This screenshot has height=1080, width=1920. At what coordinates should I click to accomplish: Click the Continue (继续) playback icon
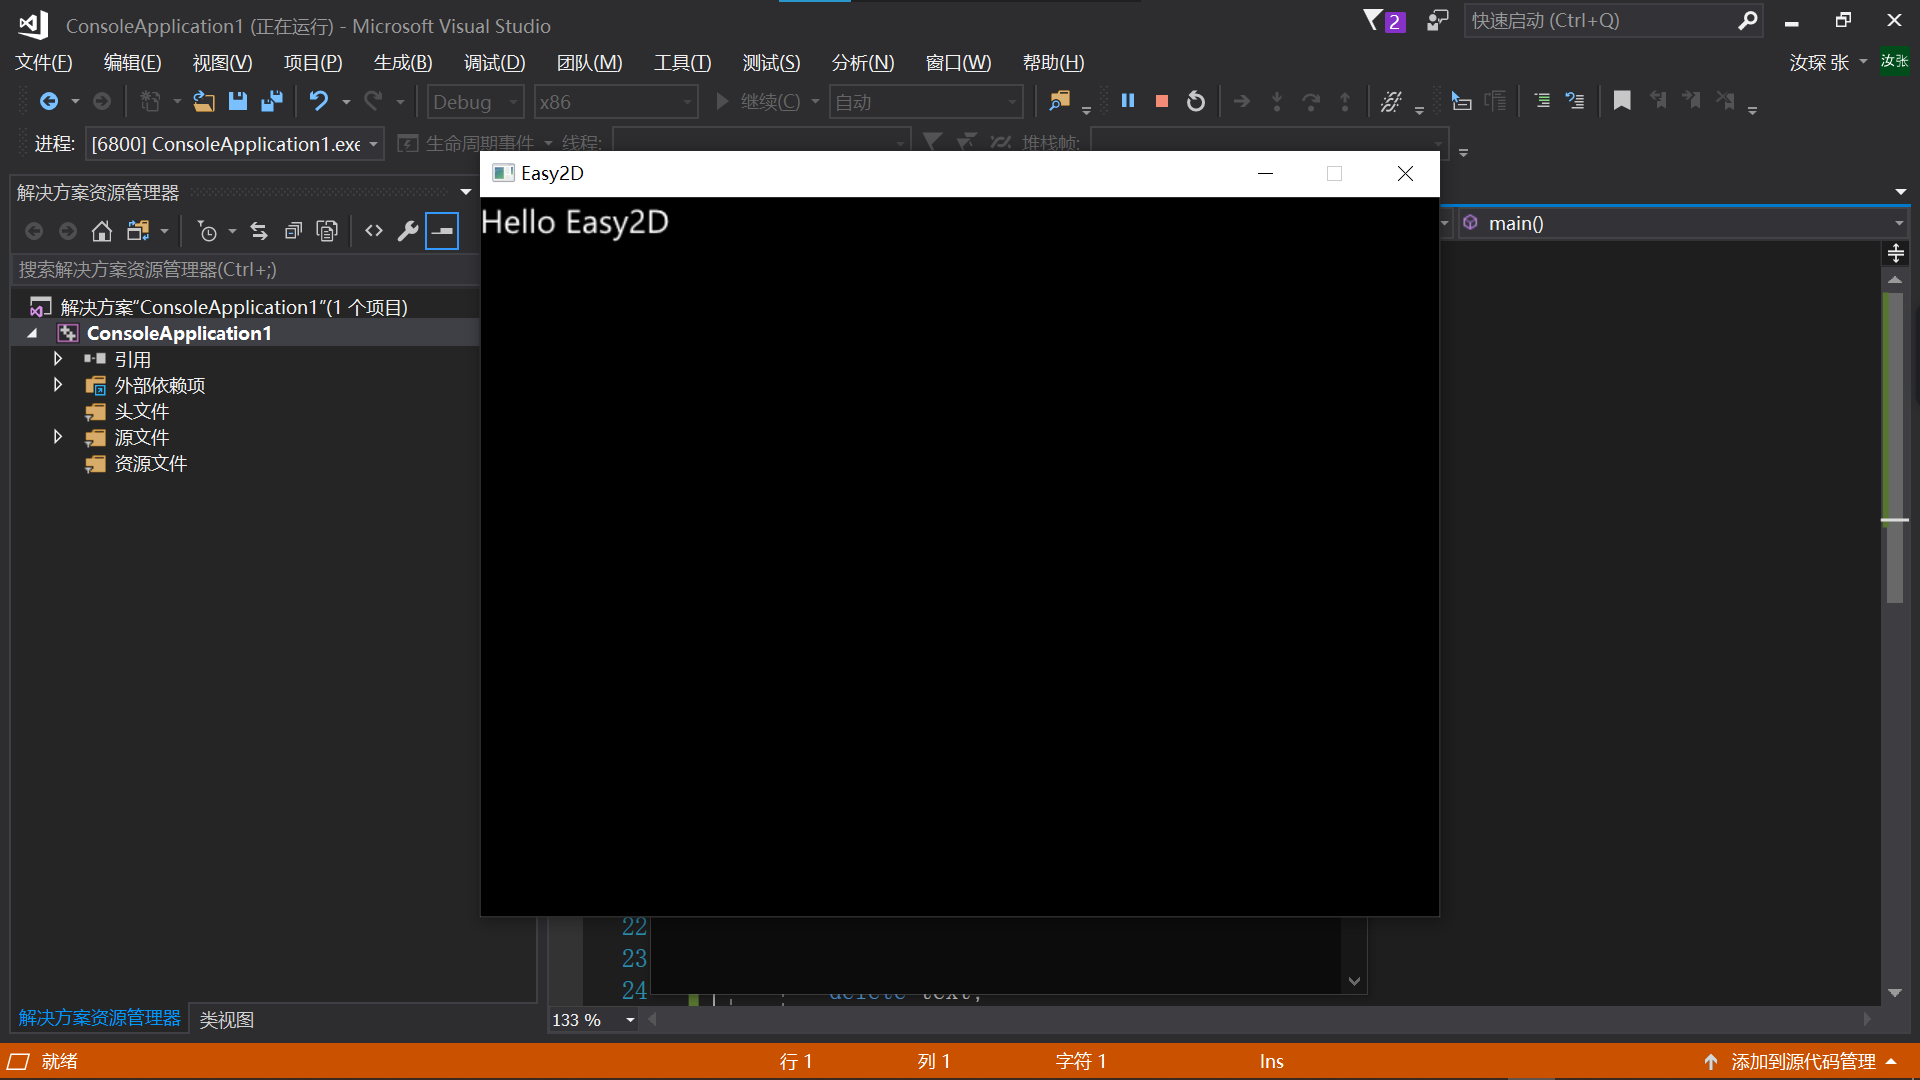pos(723,102)
